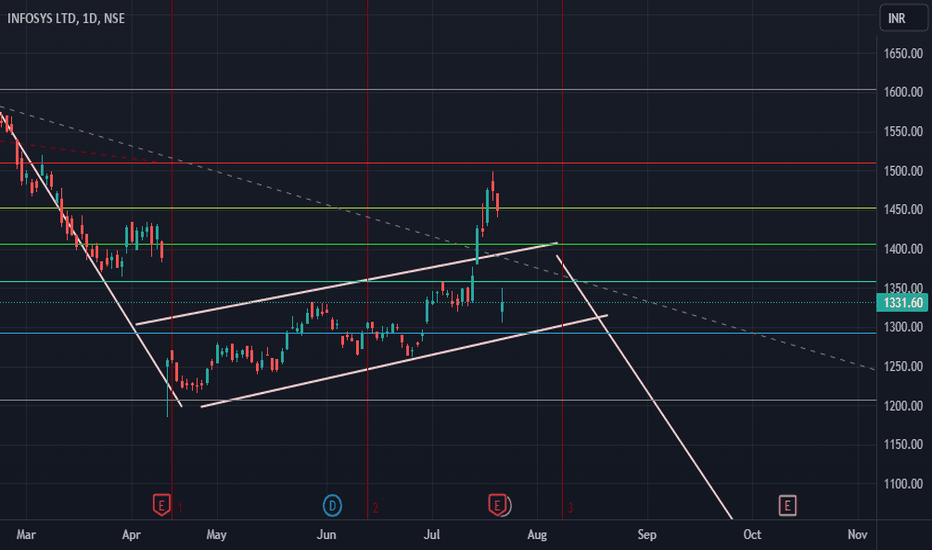Click the 1650.00 price axis label
This screenshot has height=550, width=932.
tap(903, 54)
